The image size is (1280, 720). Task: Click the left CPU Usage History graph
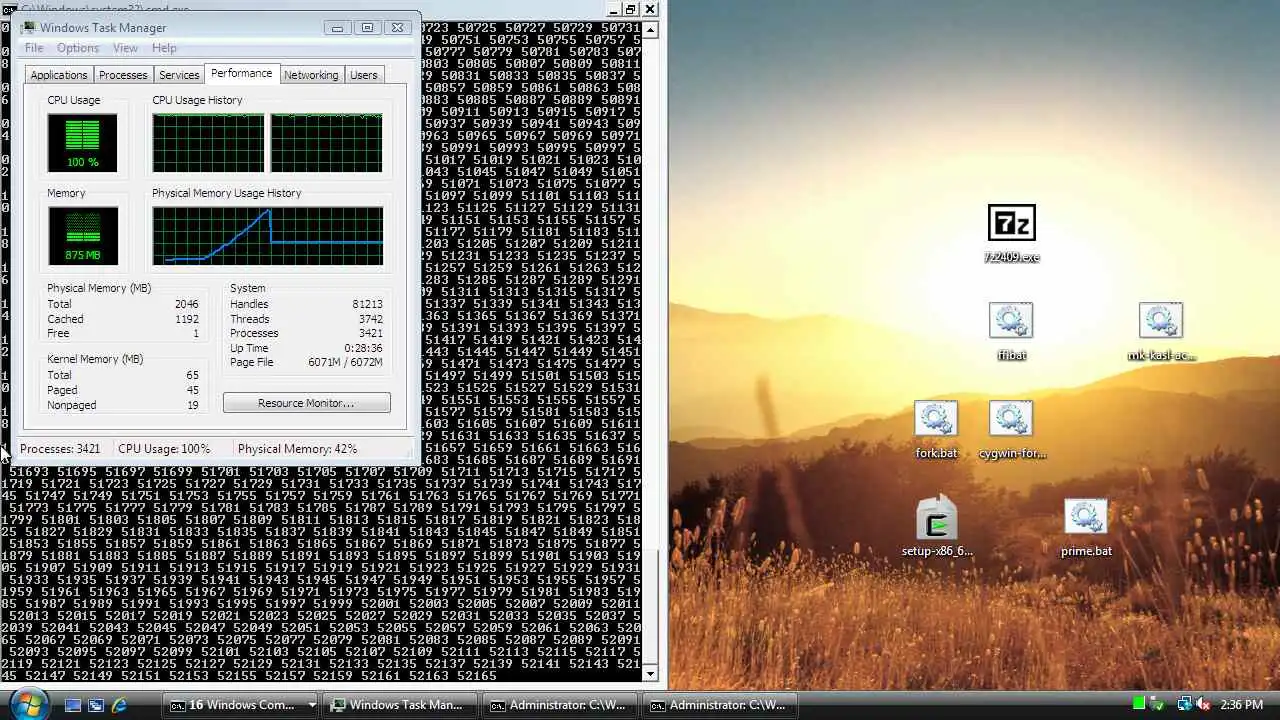(208, 143)
